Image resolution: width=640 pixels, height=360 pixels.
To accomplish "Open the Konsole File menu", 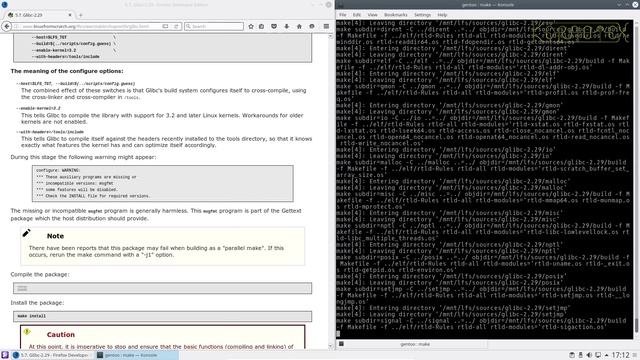I will point(342,15).
